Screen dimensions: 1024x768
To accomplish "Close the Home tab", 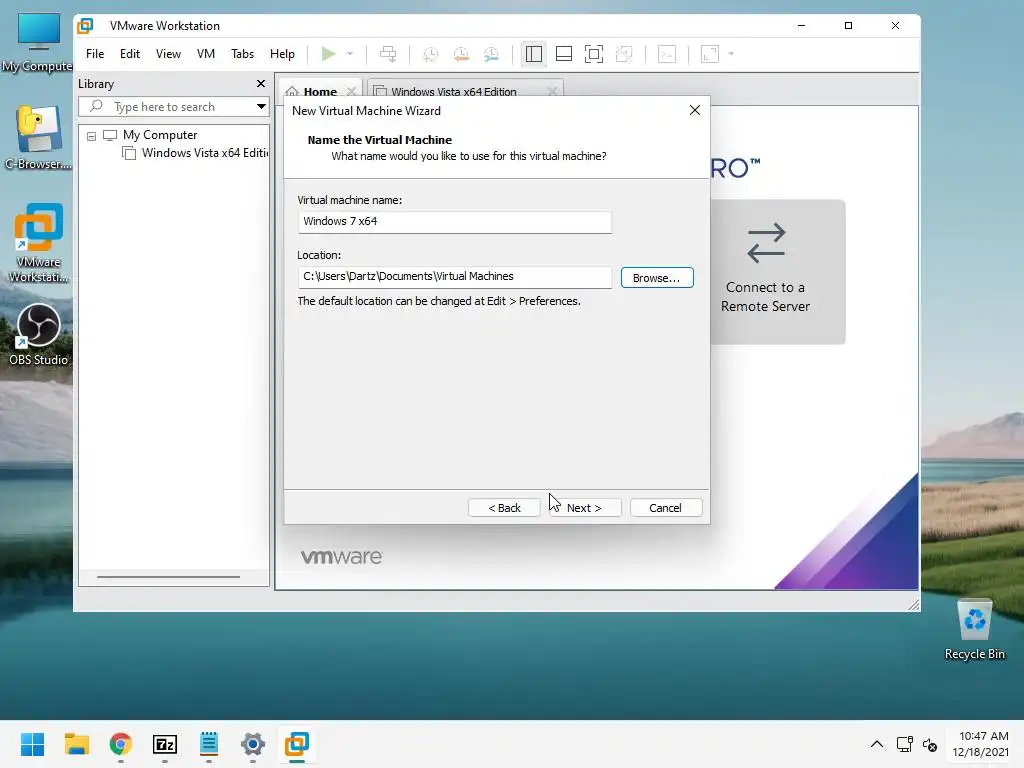I will (351, 91).
